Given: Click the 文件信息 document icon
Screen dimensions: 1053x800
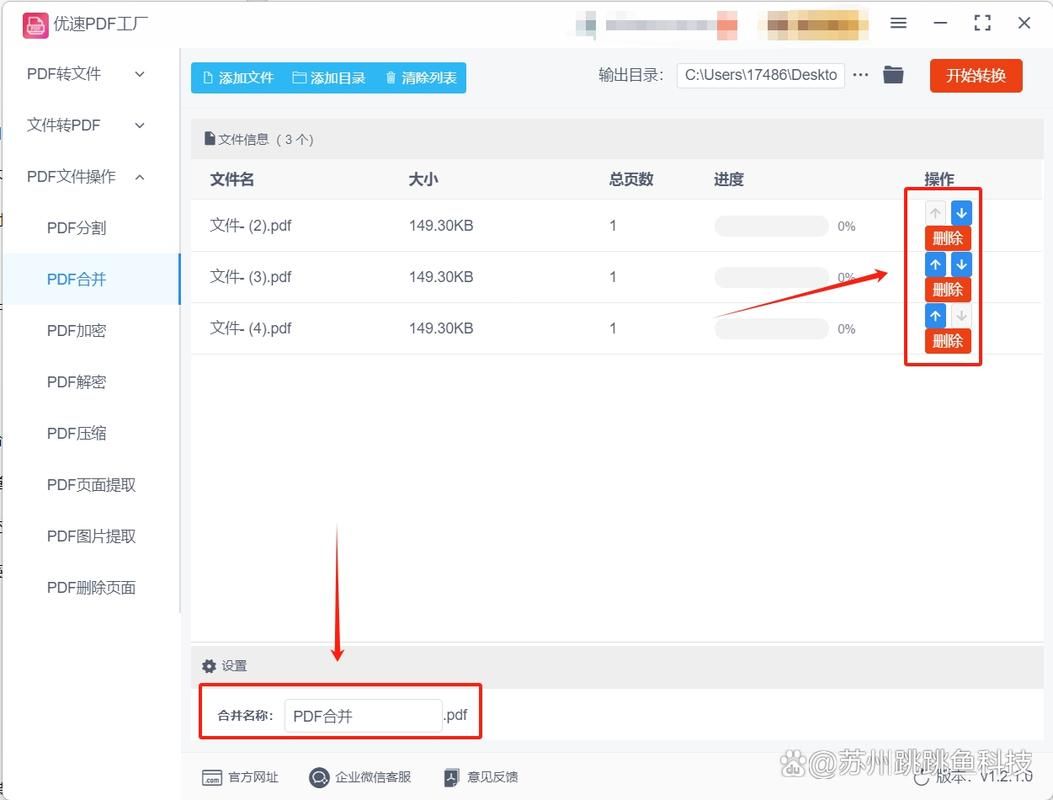Looking at the screenshot, I should coord(210,138).
